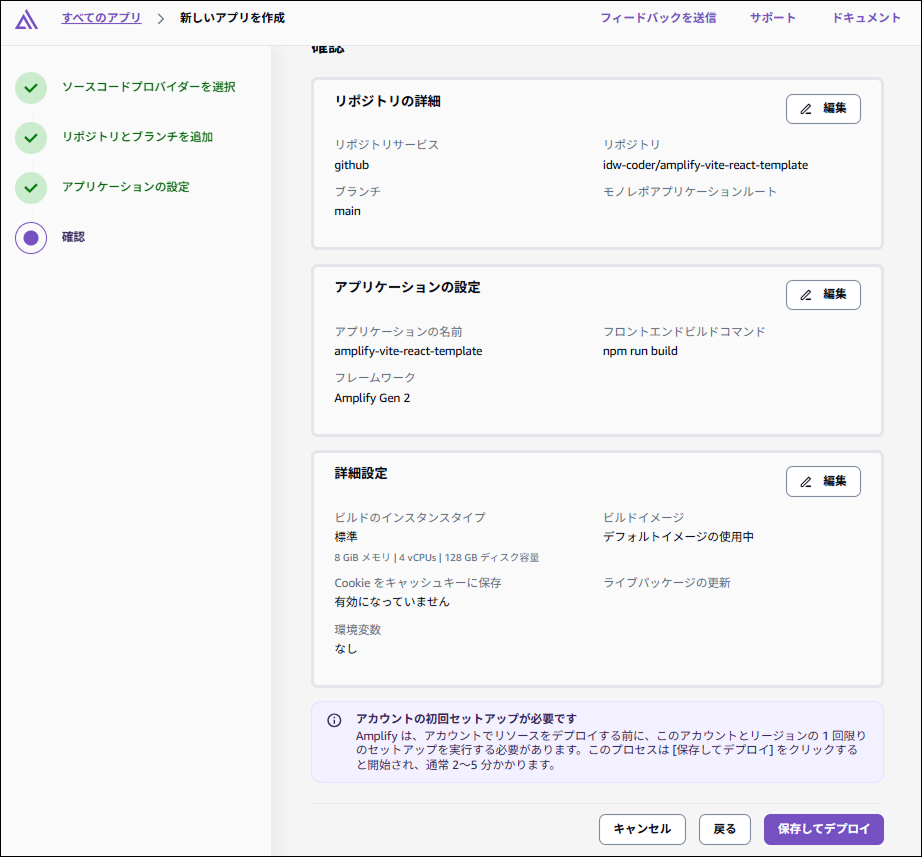Viewport: 922px width, 857px height.
Task: Select the 確認 step label
Action: [74, 237]
